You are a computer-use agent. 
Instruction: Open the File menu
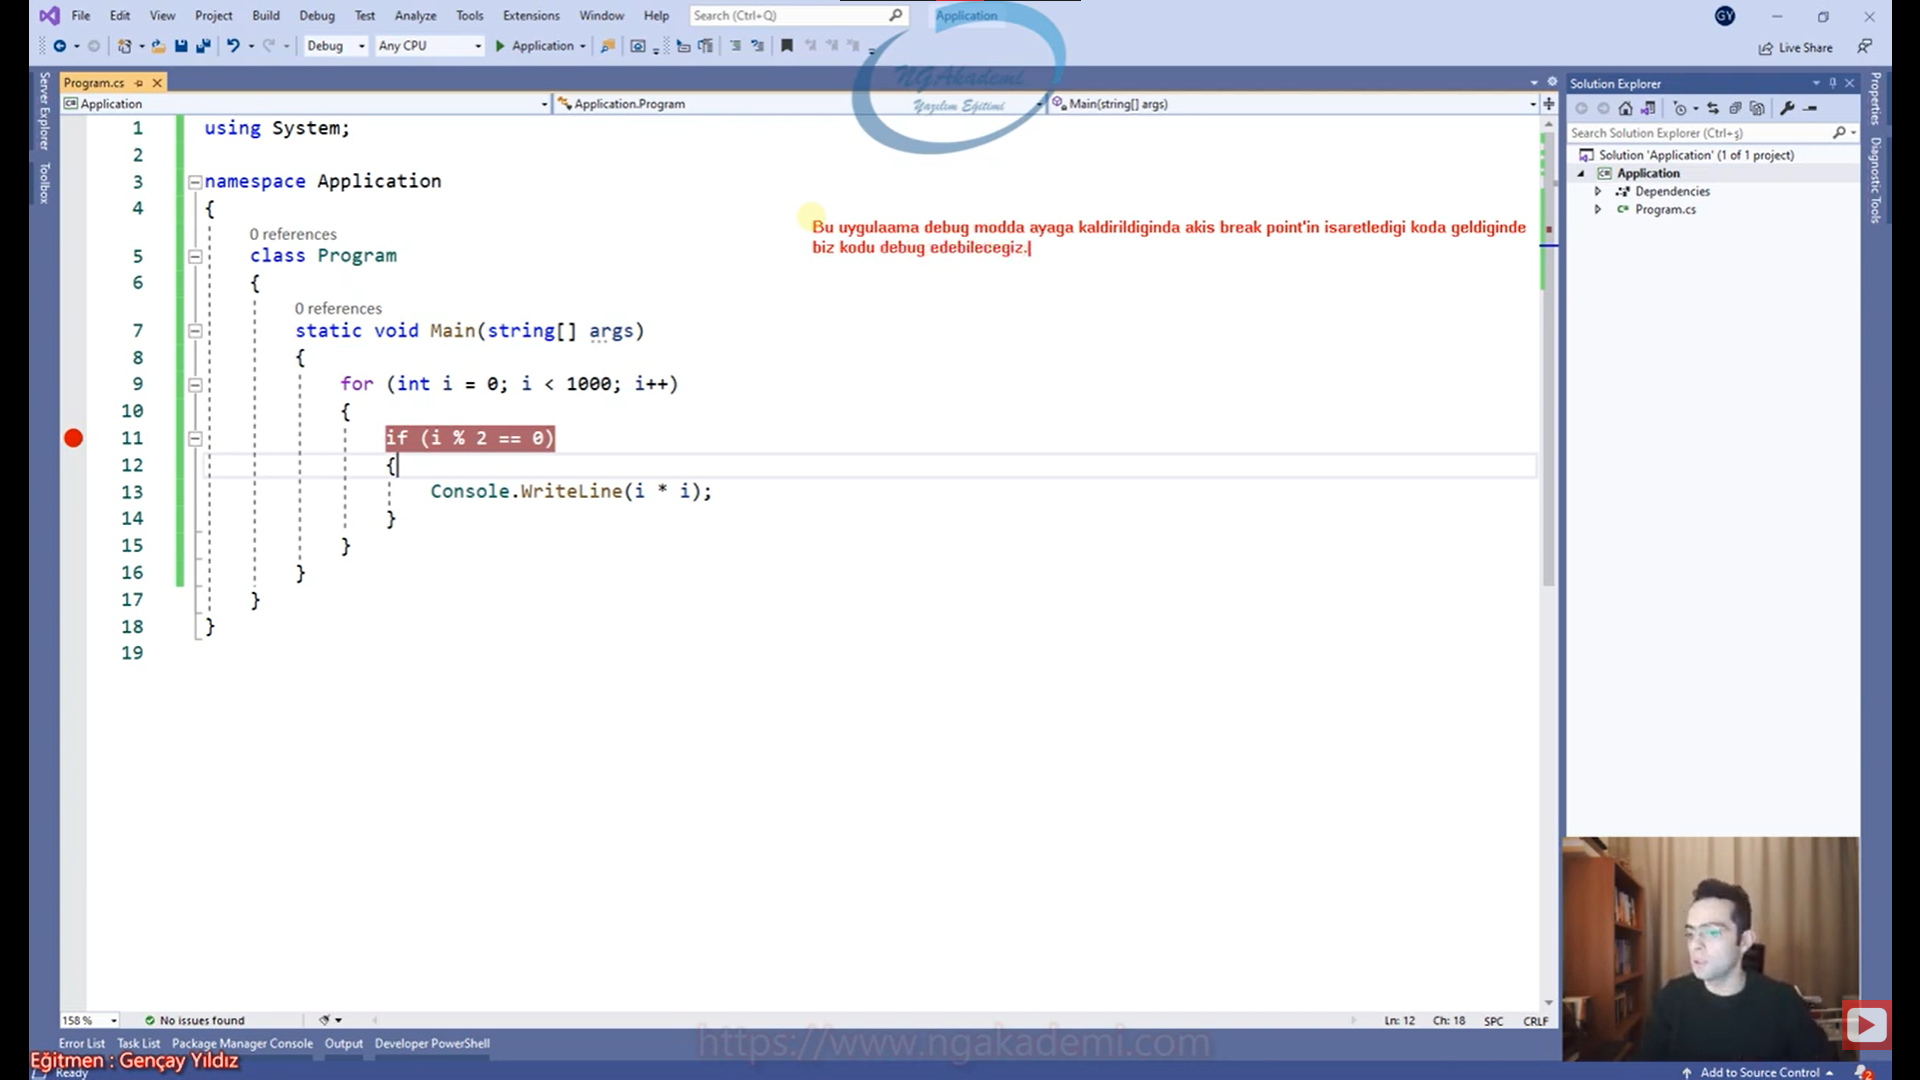(81, 16)
